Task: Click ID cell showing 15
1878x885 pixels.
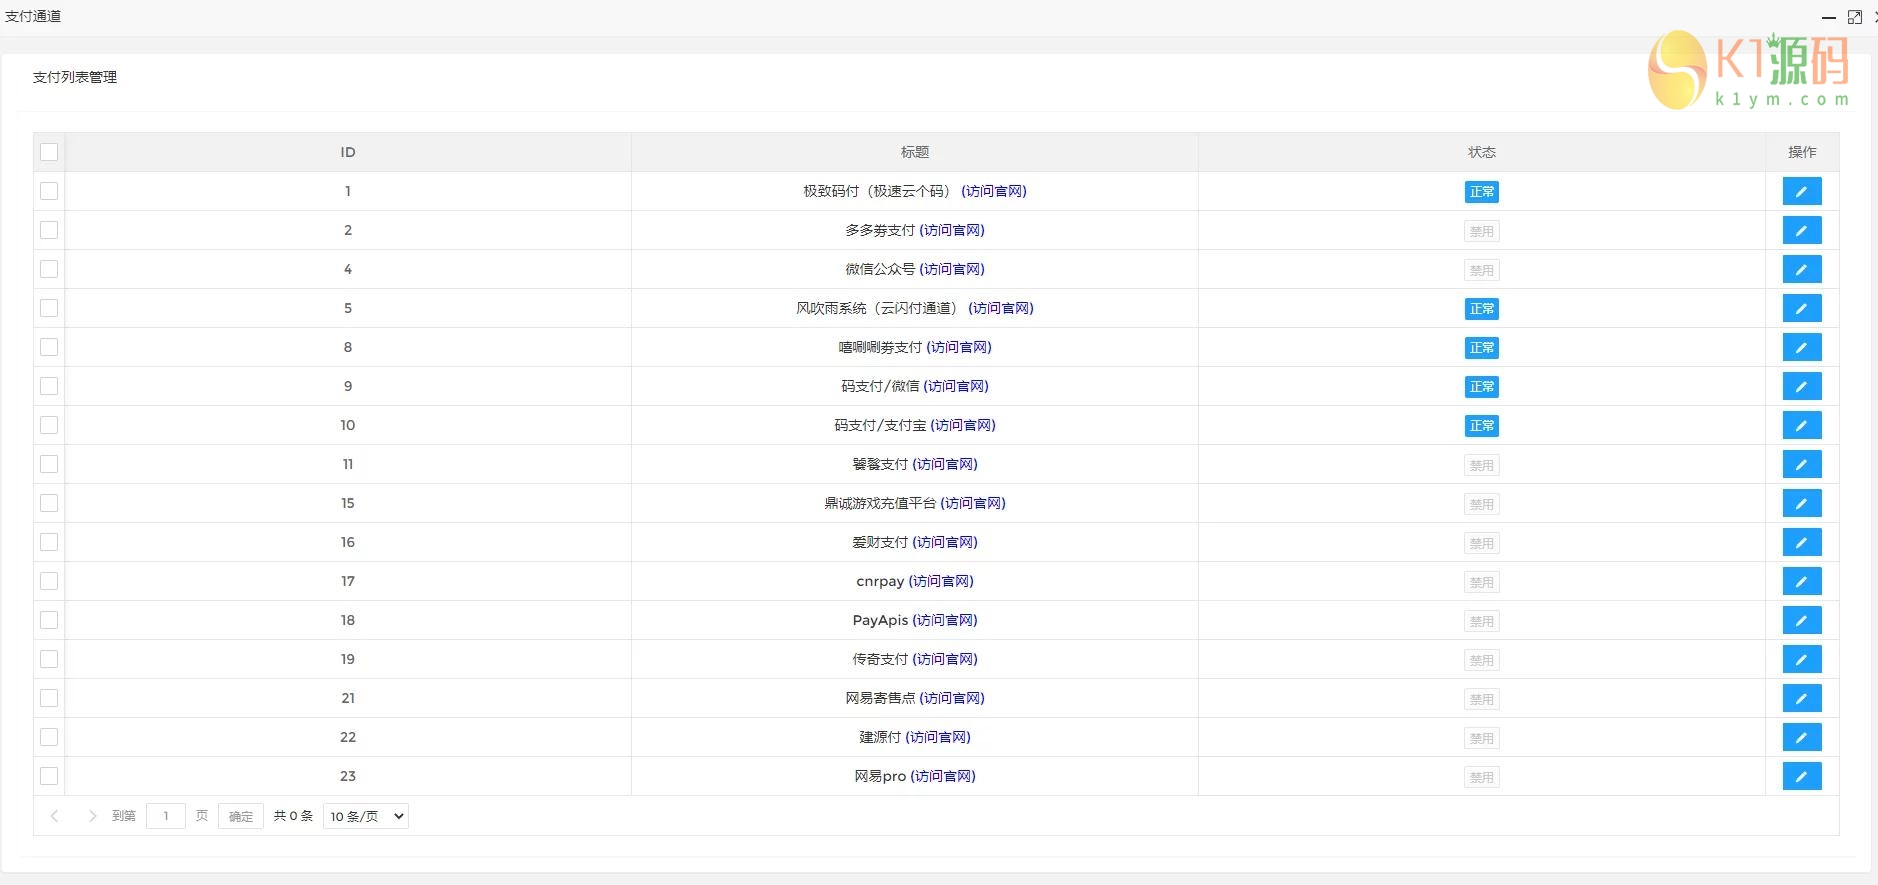Action: (348, 503)
